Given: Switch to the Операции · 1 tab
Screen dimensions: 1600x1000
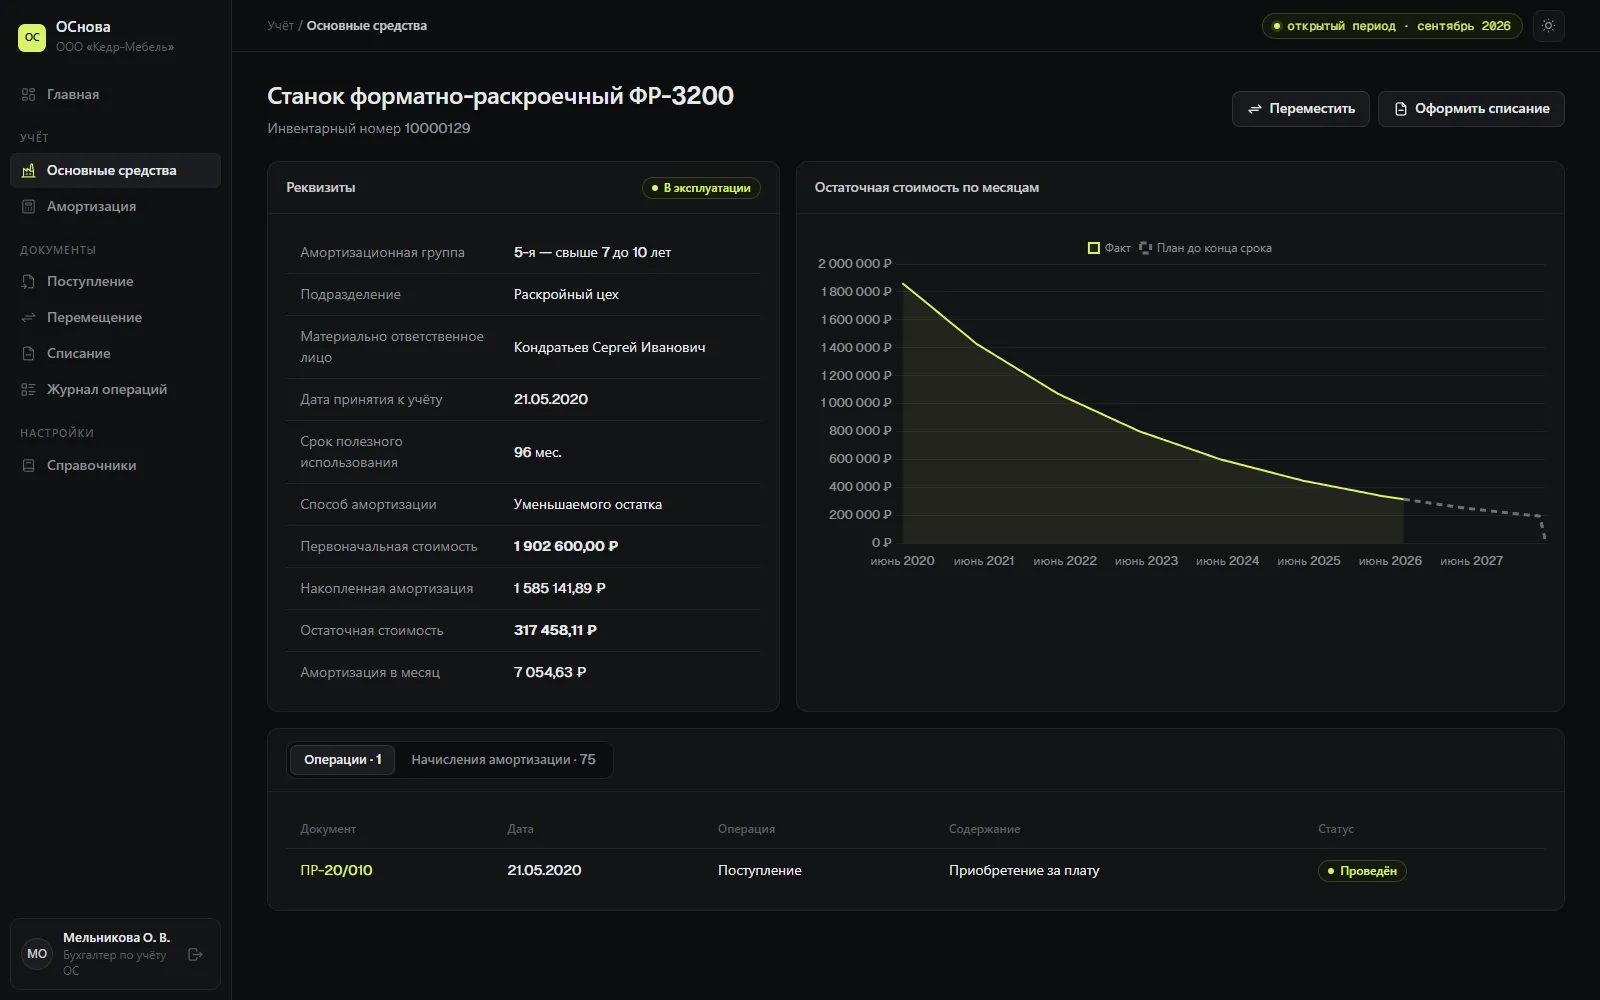Looking at the screenshot, I should pyautogui.click(x=342, y=760).
